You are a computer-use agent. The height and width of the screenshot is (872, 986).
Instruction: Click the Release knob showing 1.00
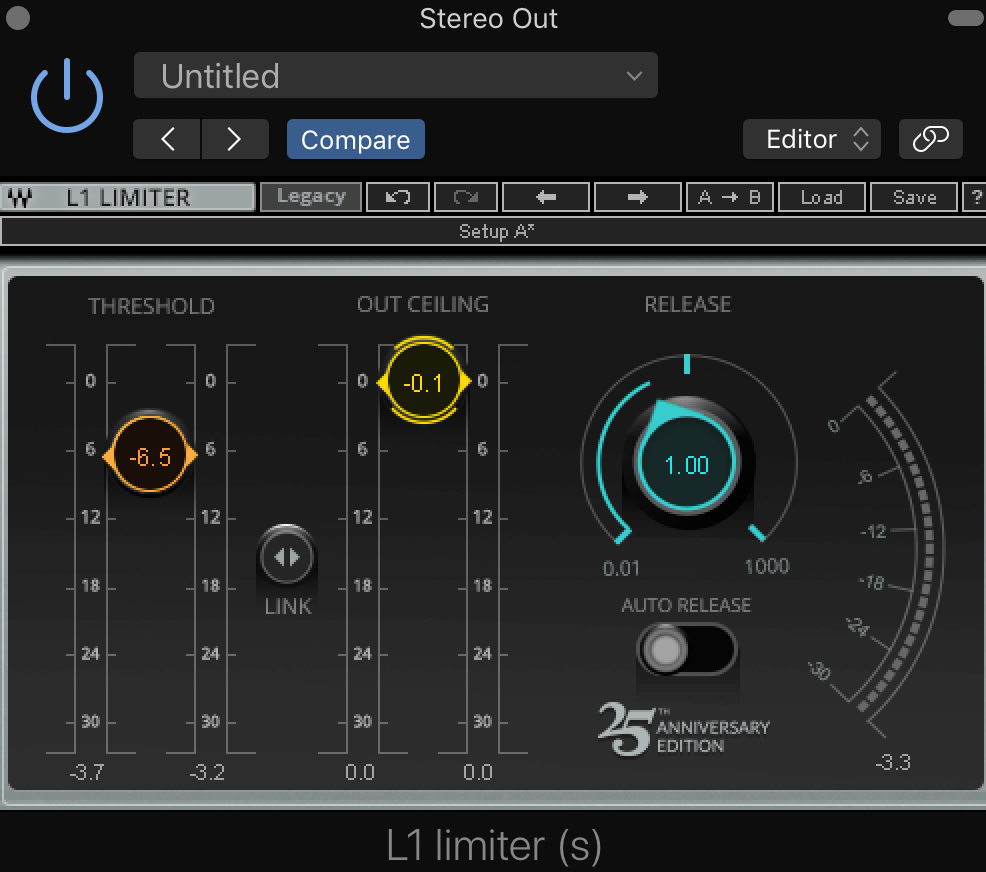click(687, 463)
